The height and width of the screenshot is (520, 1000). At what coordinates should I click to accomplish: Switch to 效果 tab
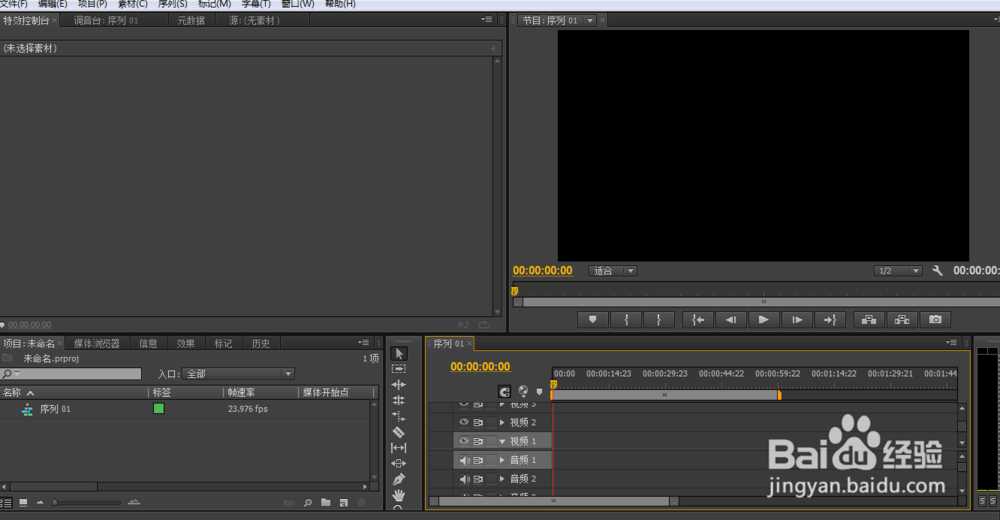pos(186,343)
